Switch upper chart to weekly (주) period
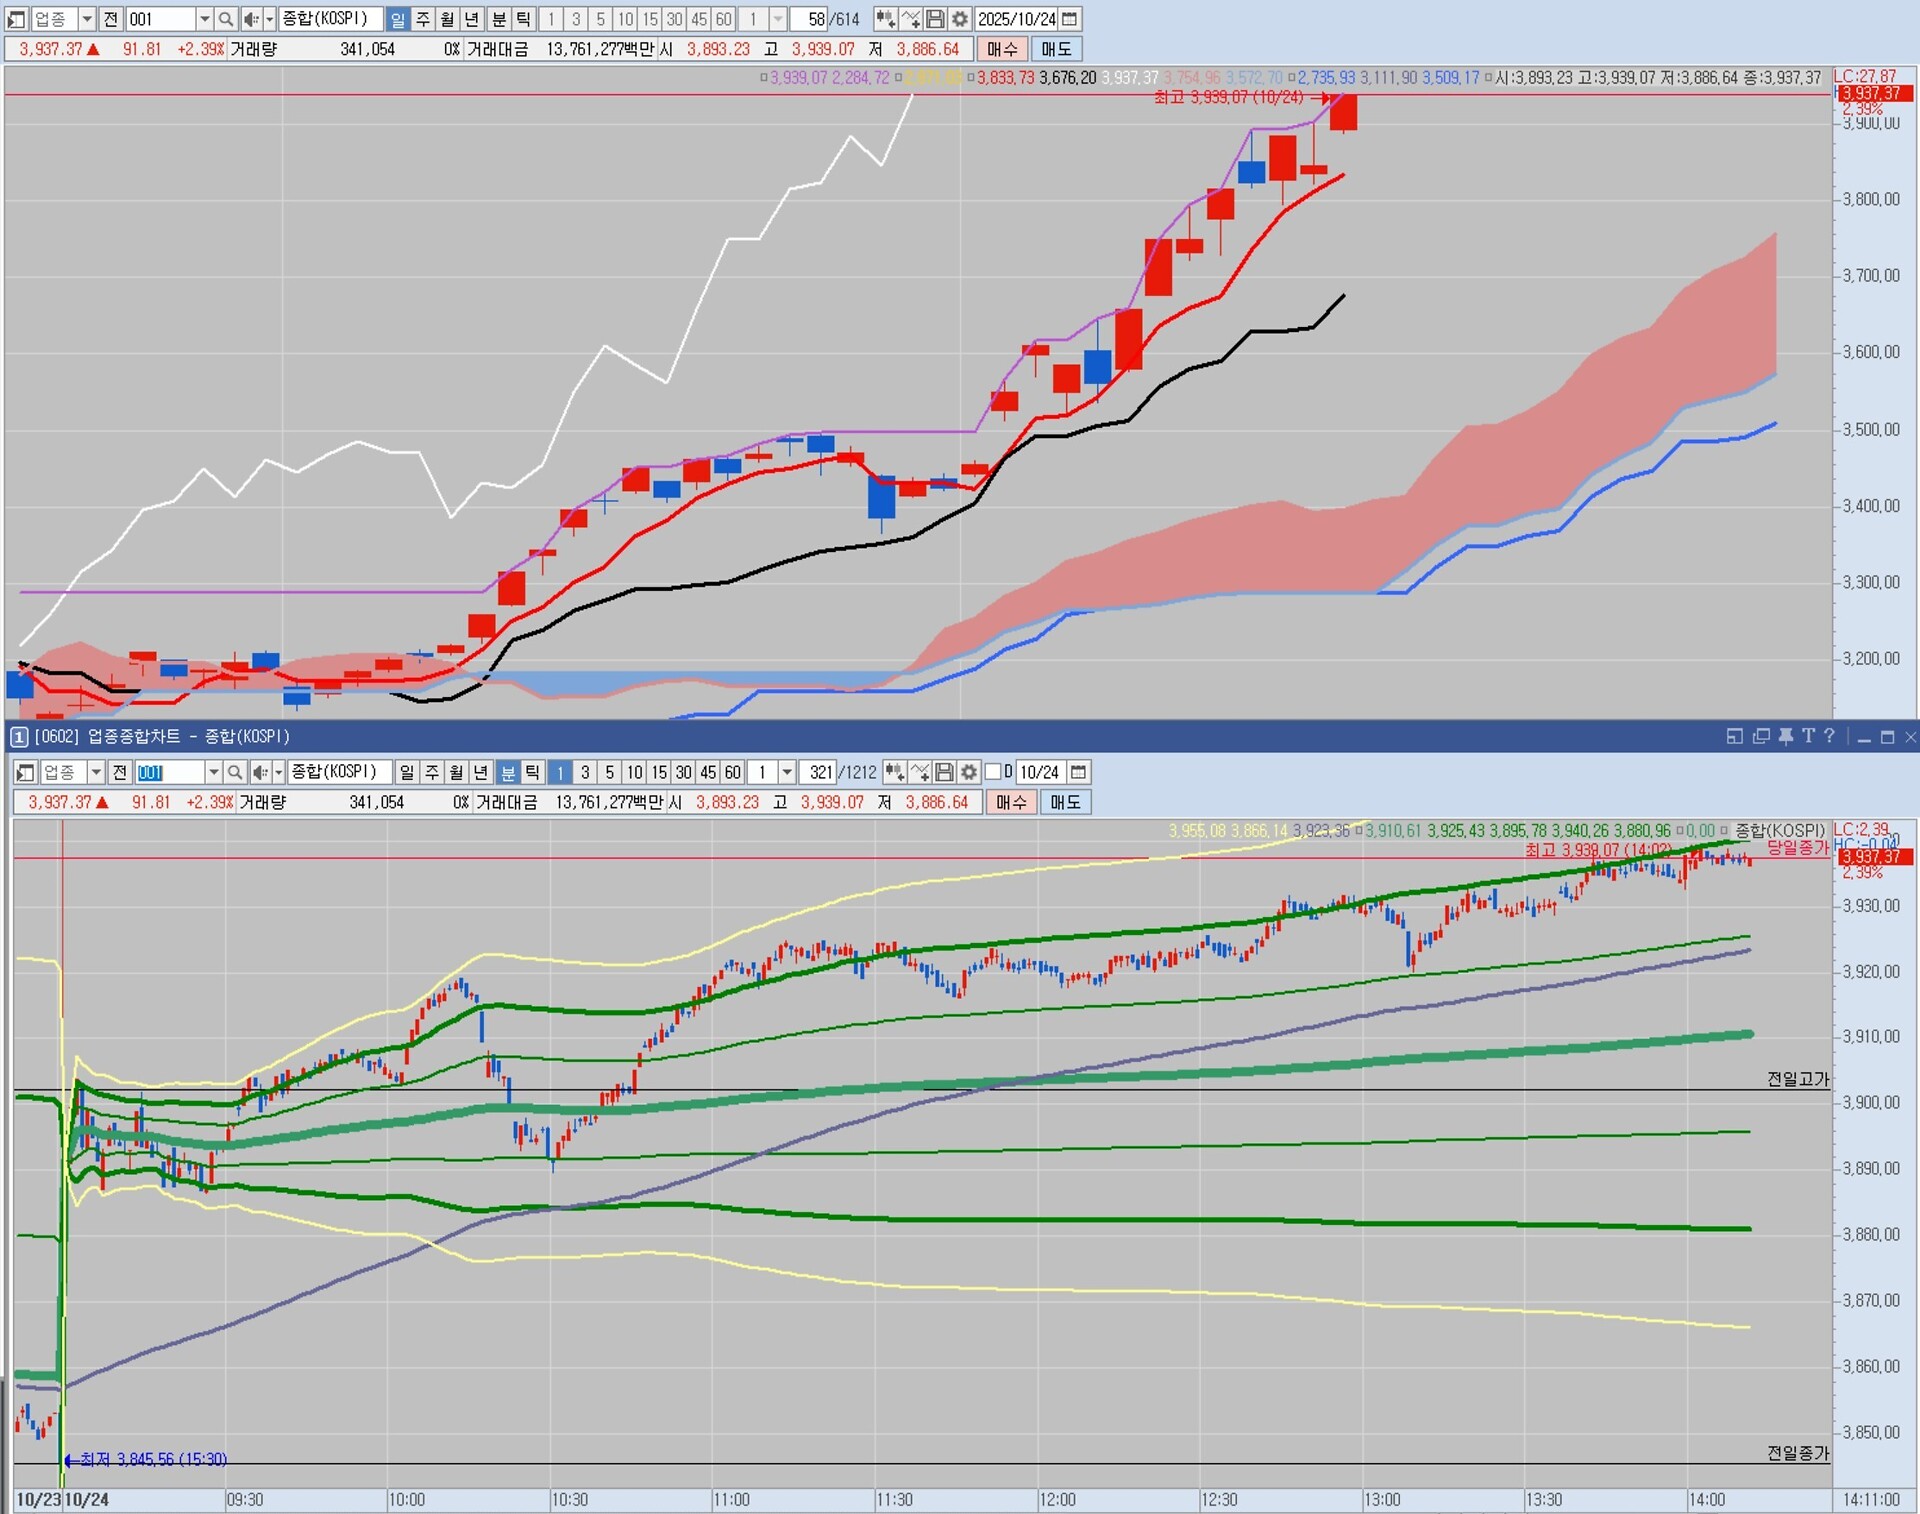Image resolution: width=1920 pixels, height=1514 pixels. 422,19
